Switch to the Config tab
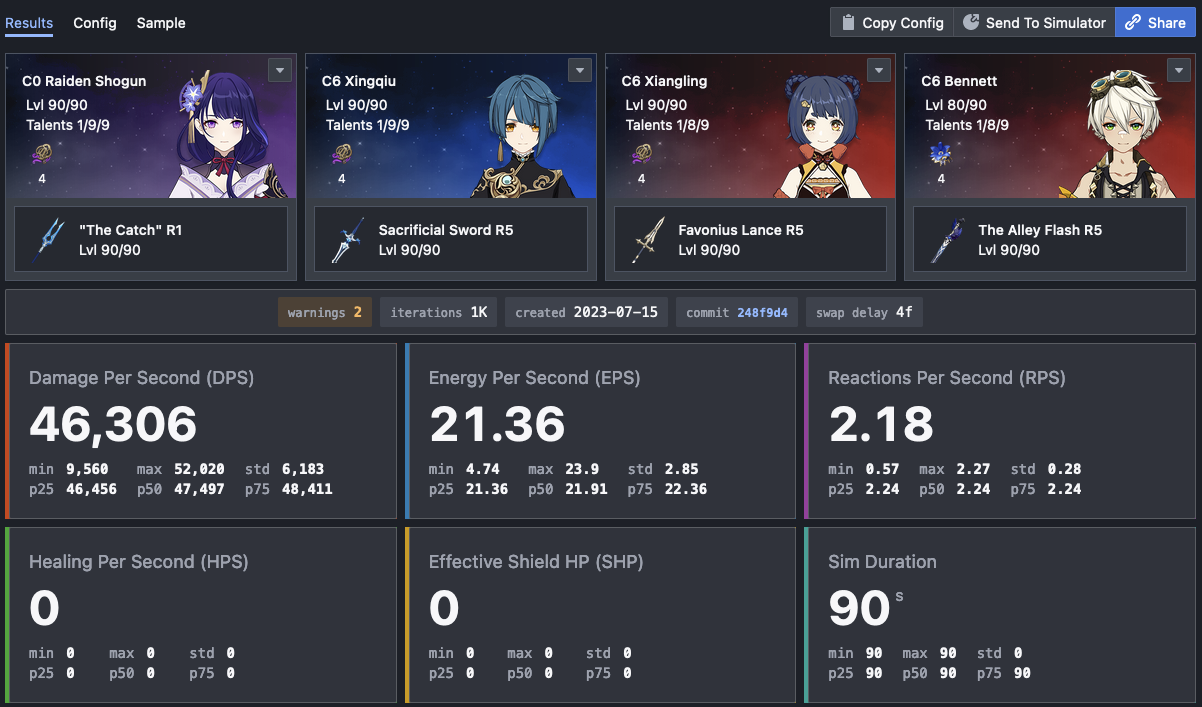This screenshot has width=1202, height=707. pos(95,23)
